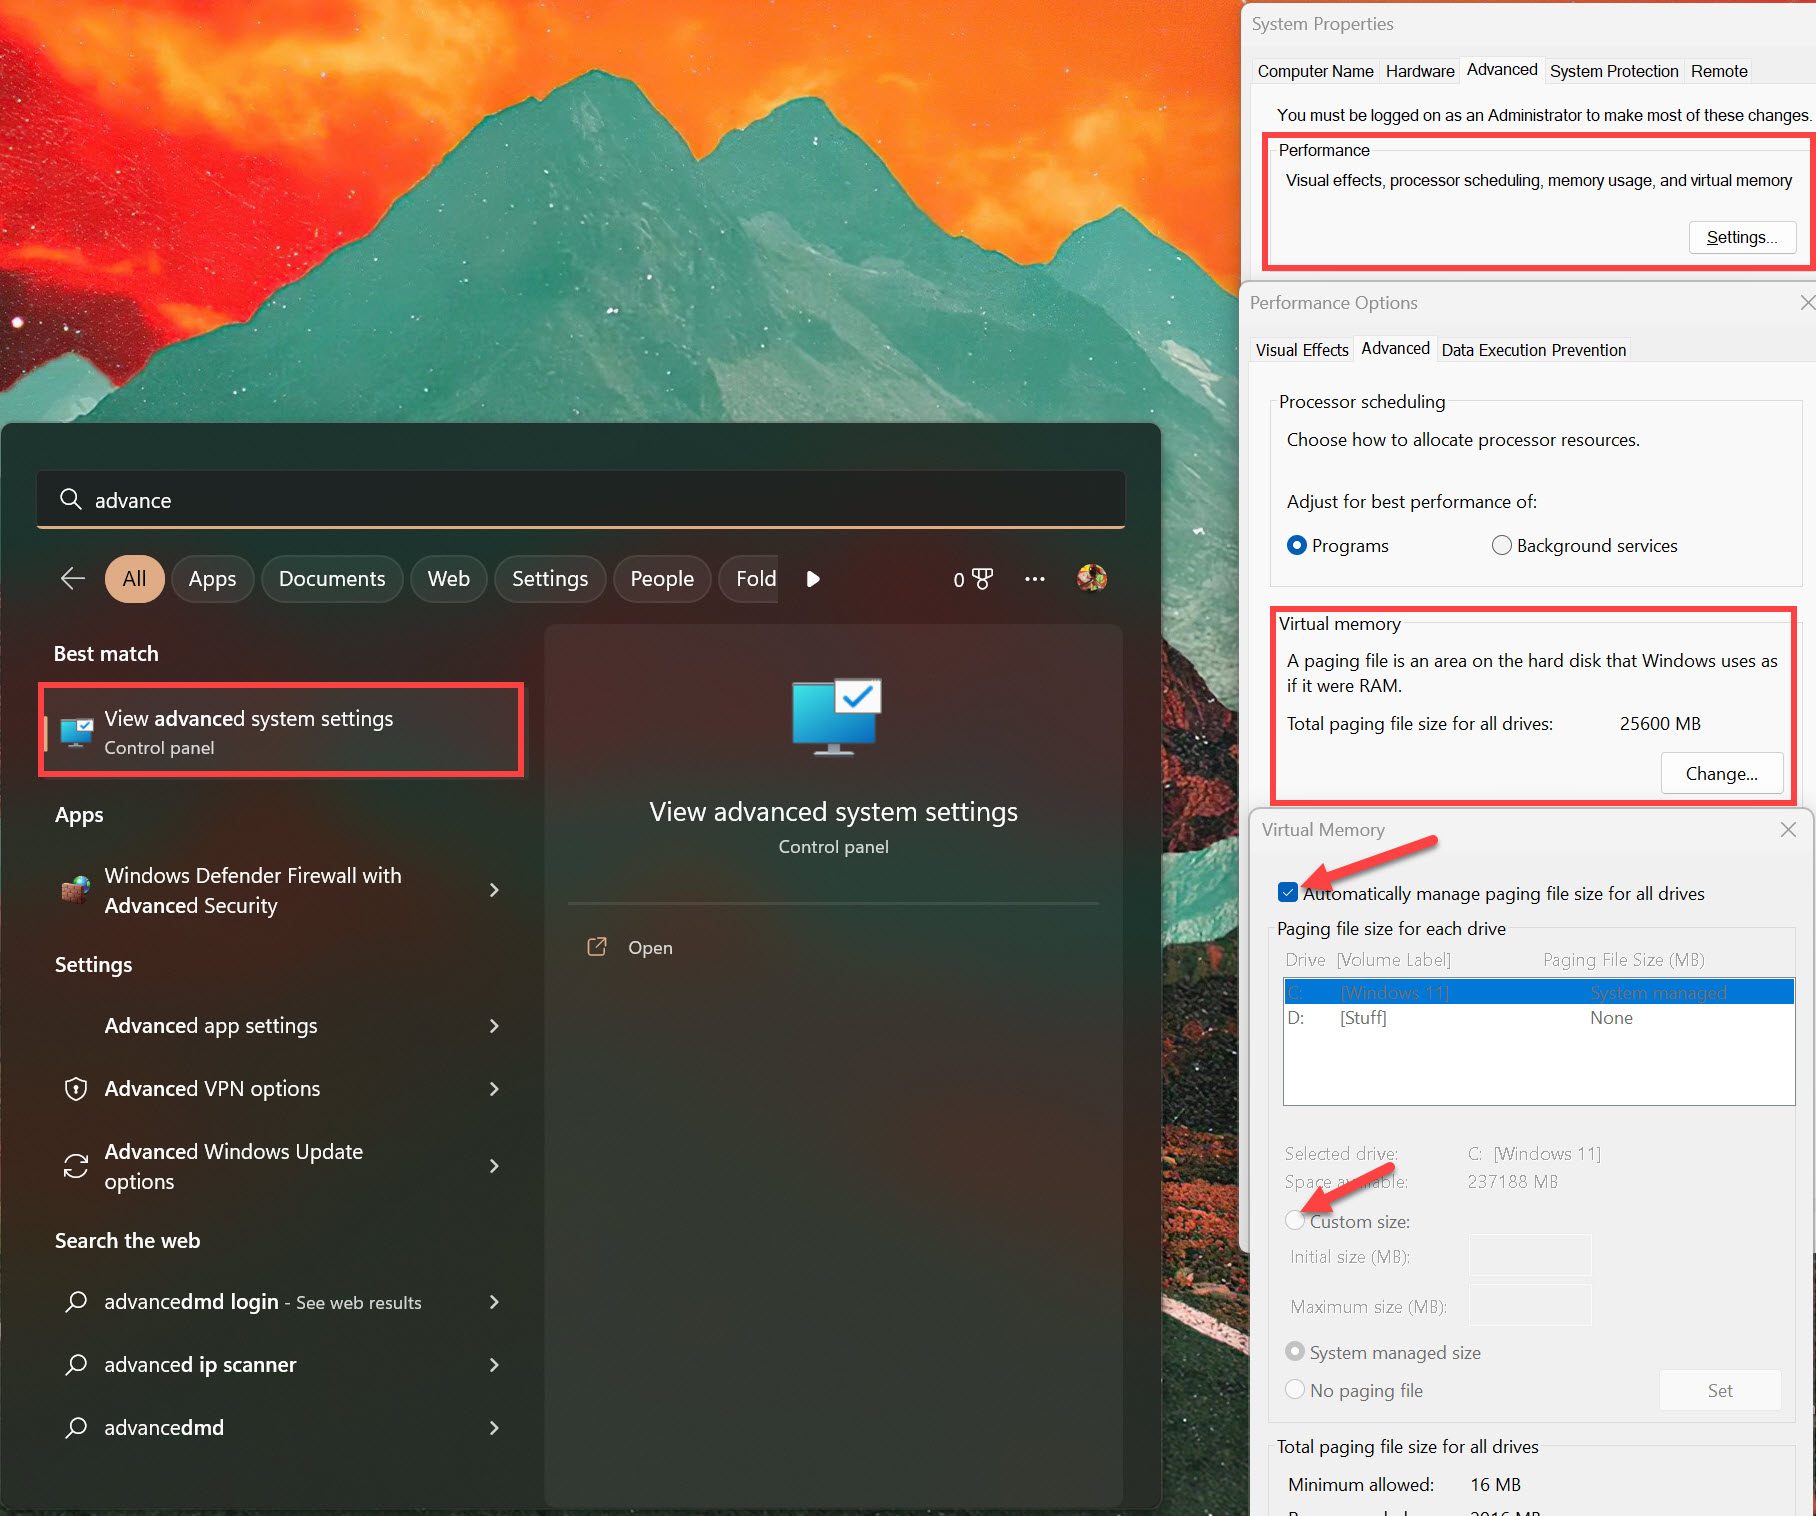
Task: Open the three-dot more options menu
Action: coord(1035,579)
